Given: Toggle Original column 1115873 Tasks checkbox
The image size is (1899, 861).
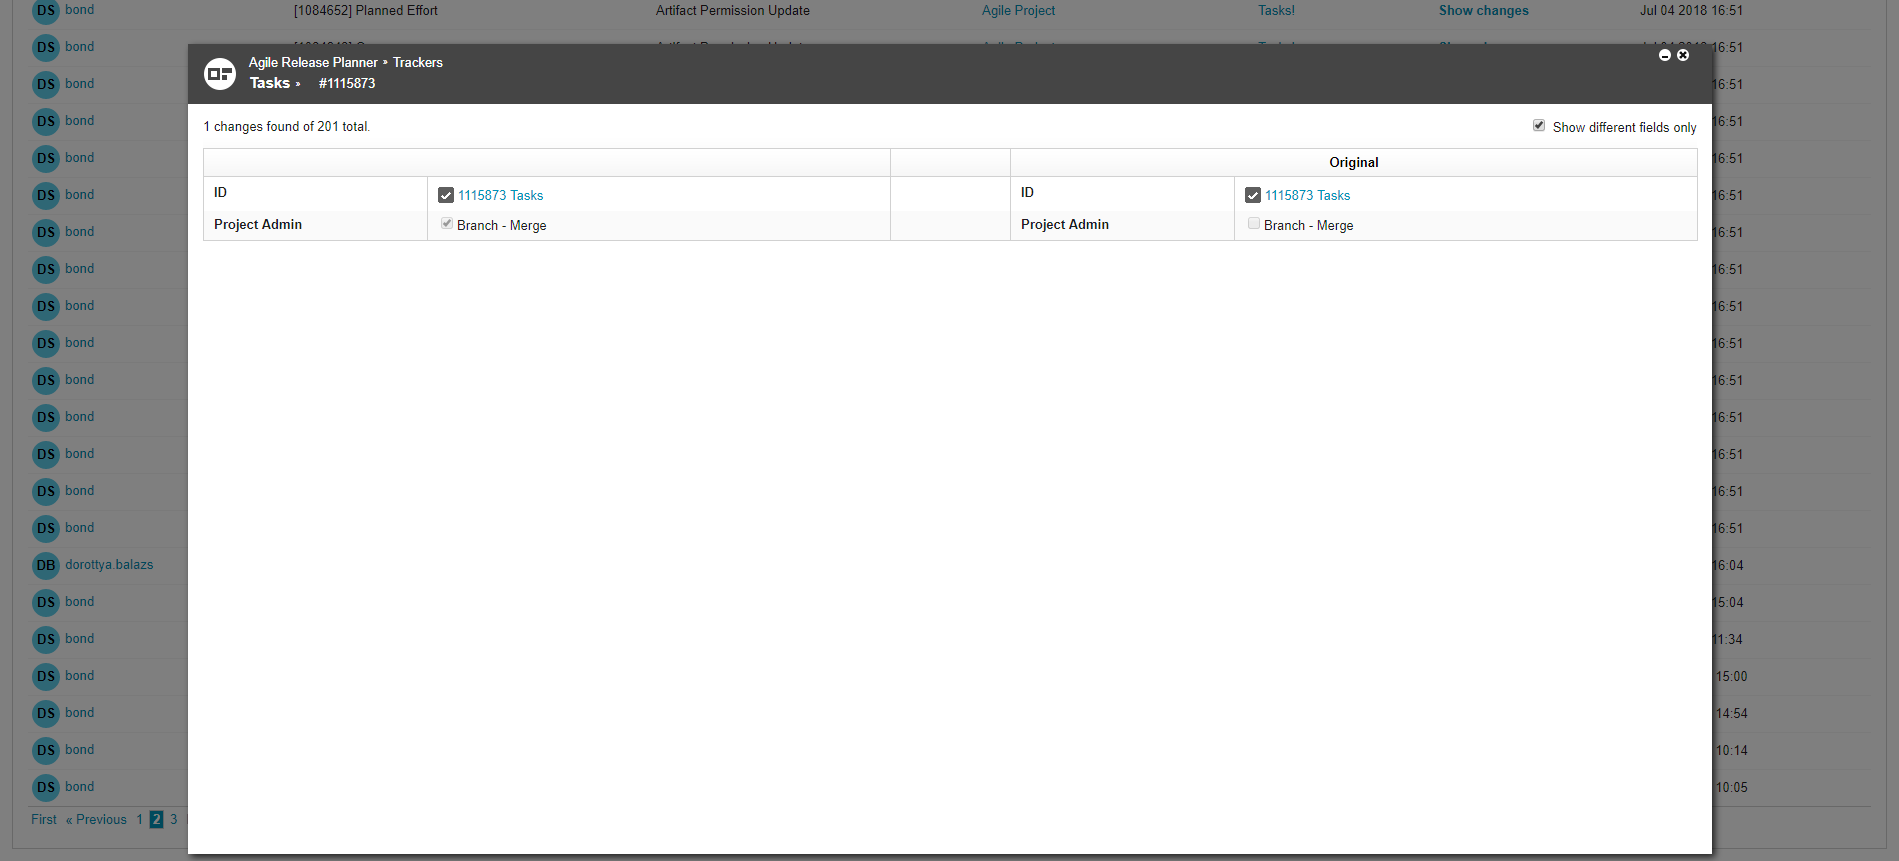Looking at the screenshot, I should coord(1253,195).
